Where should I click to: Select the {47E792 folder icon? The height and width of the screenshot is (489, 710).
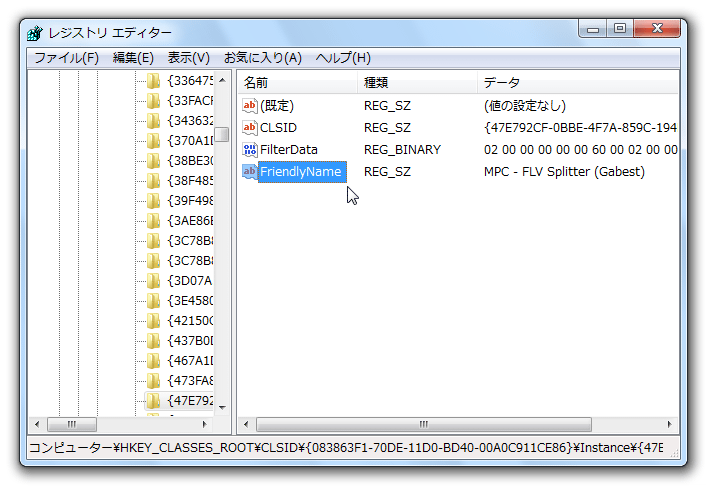point(154,400)
